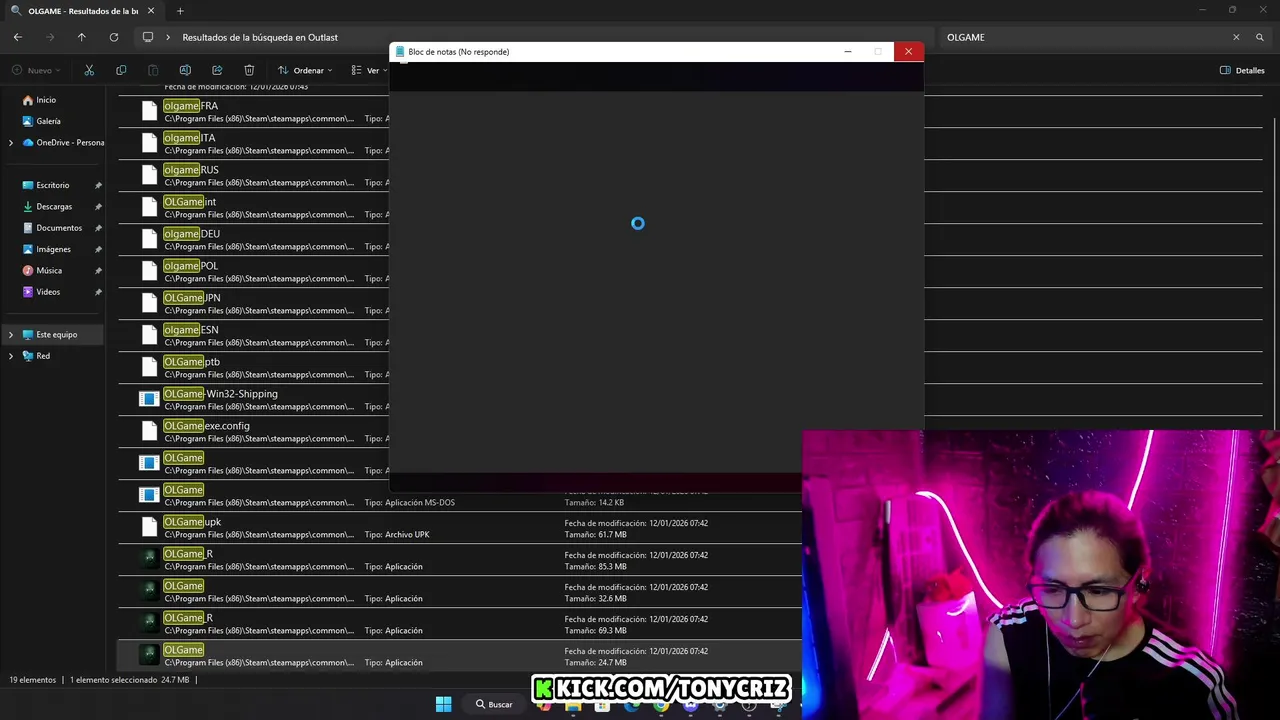Select Galería in the sidebar

coord(48,121)
